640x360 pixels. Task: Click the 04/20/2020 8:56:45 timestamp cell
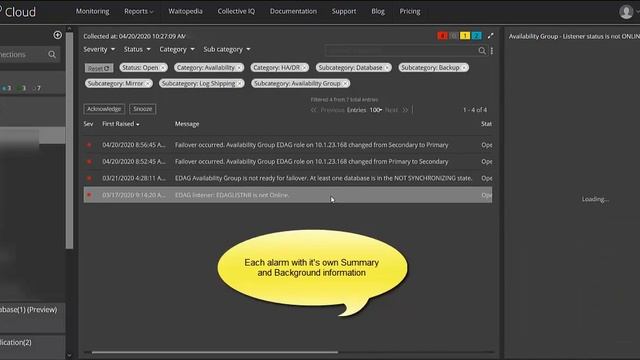point(134,145)
